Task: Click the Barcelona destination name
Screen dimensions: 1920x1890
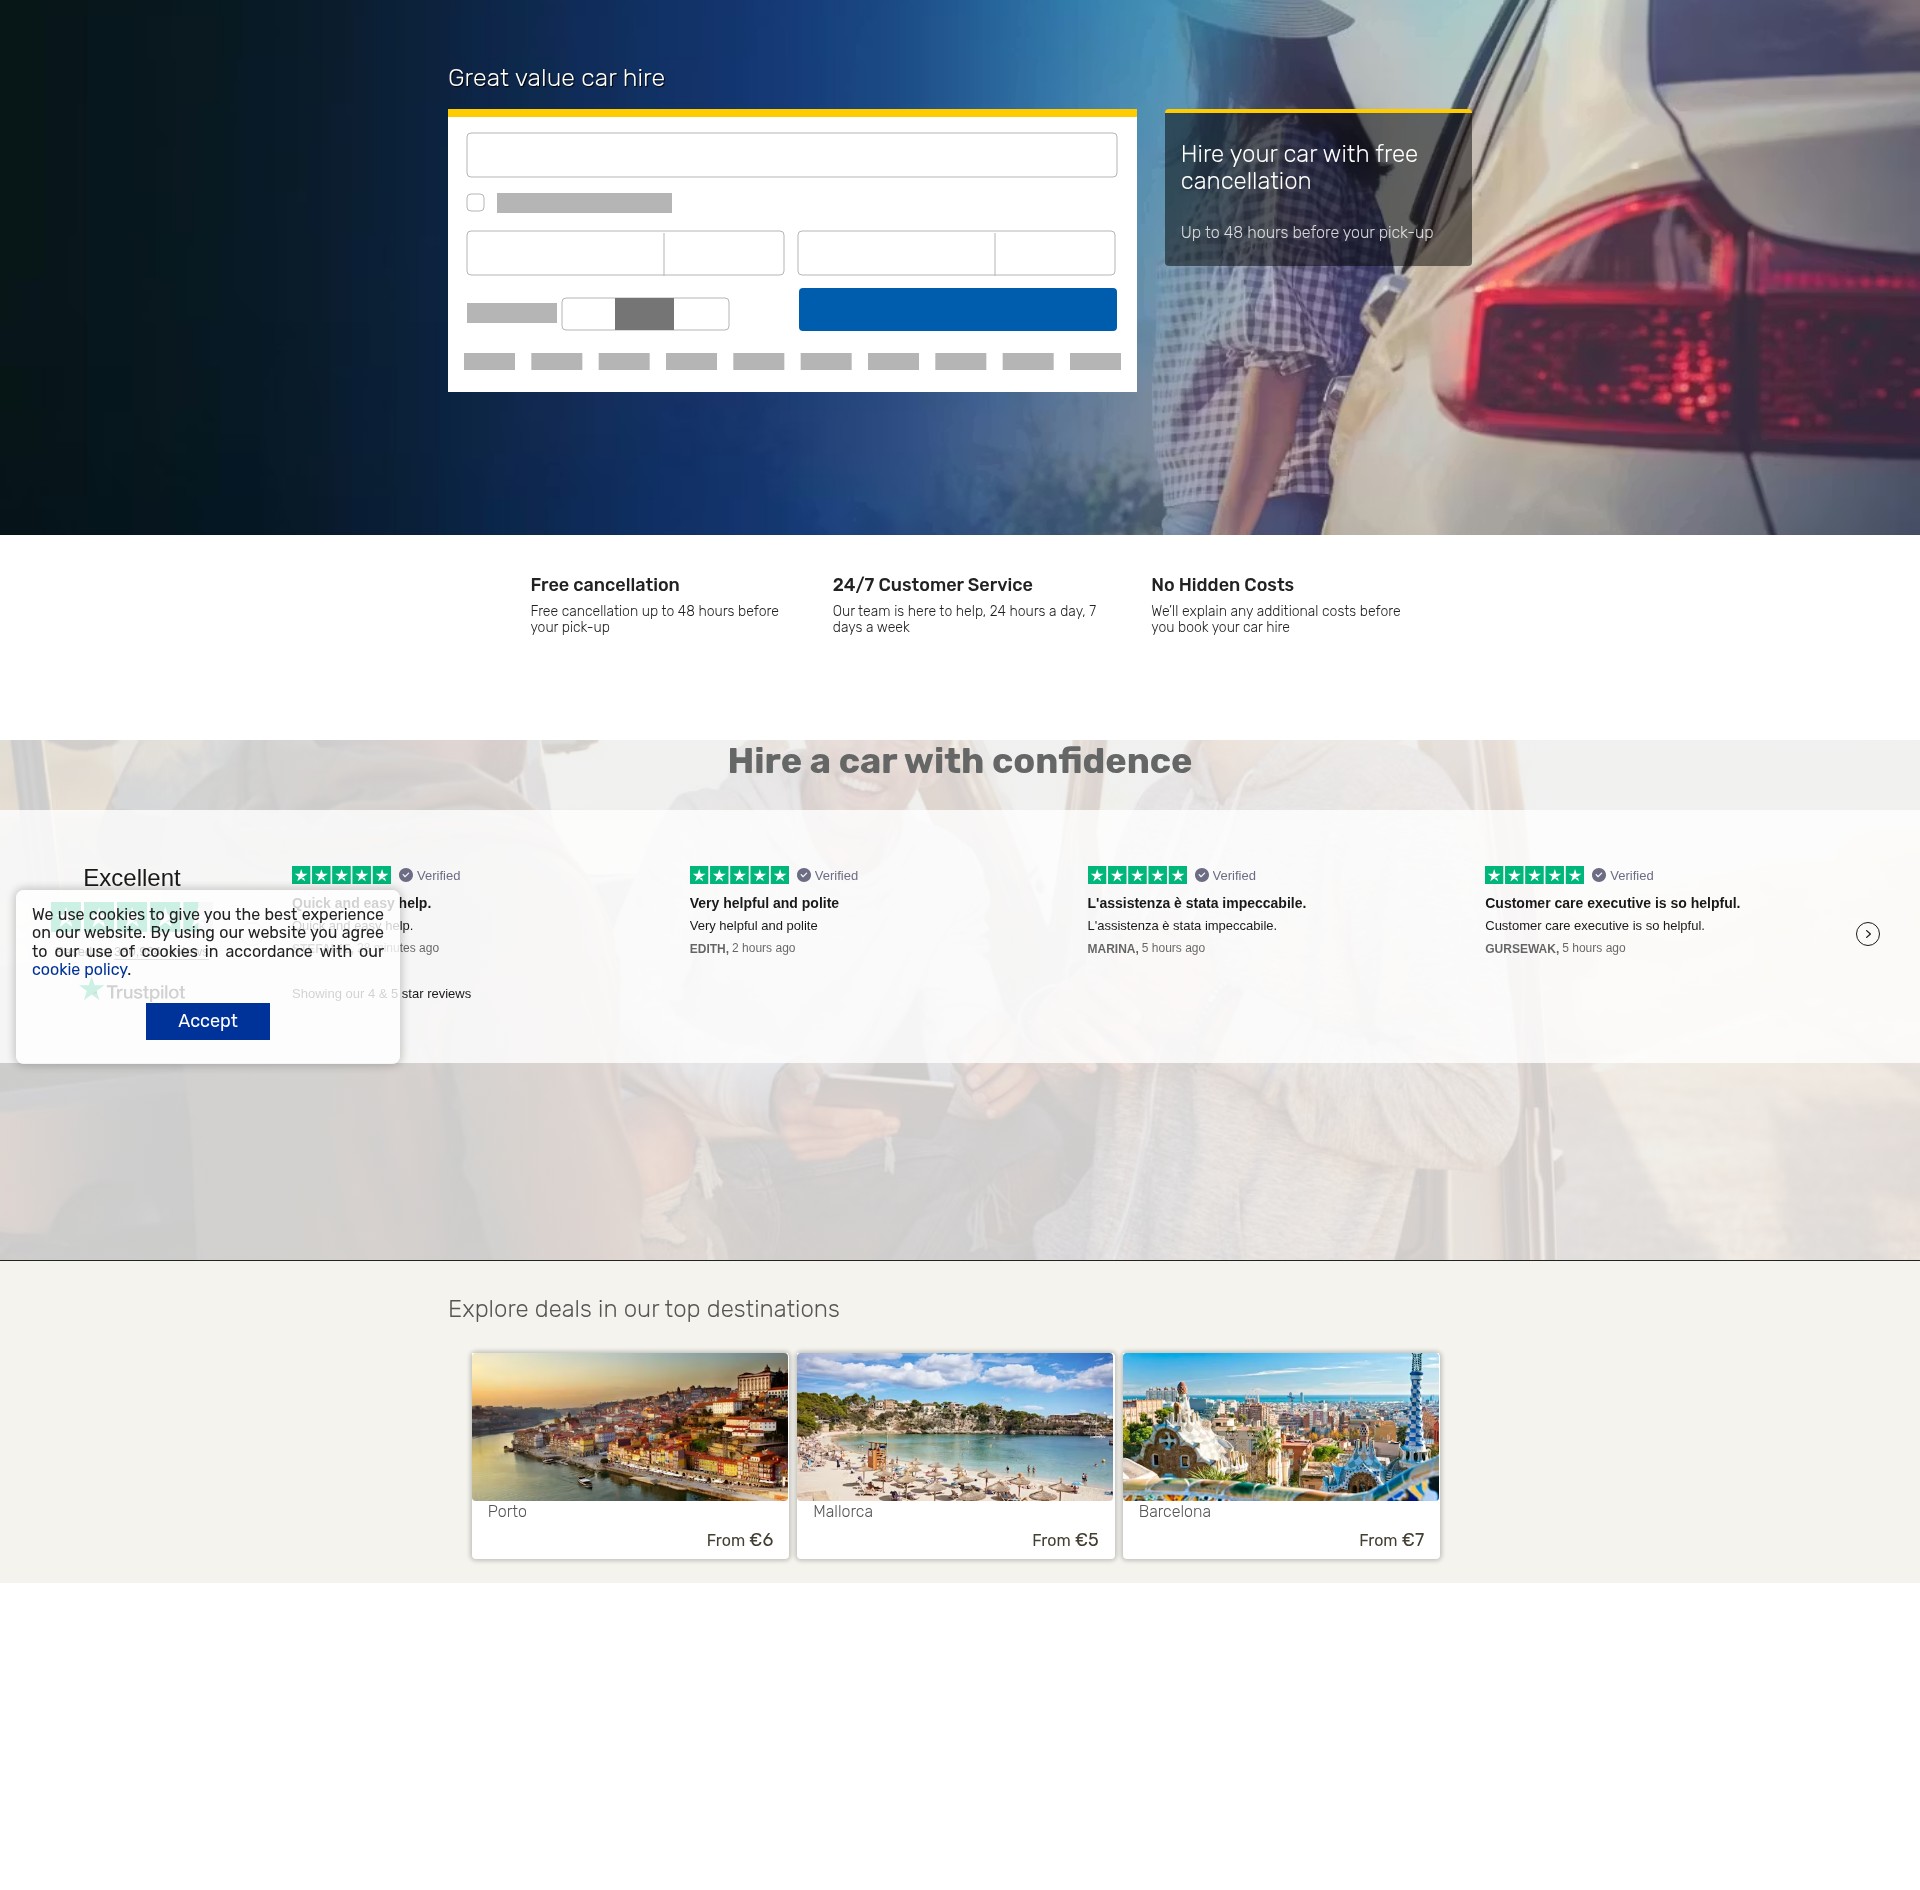Action: pyautogui.click(x=1175, y=1511)
